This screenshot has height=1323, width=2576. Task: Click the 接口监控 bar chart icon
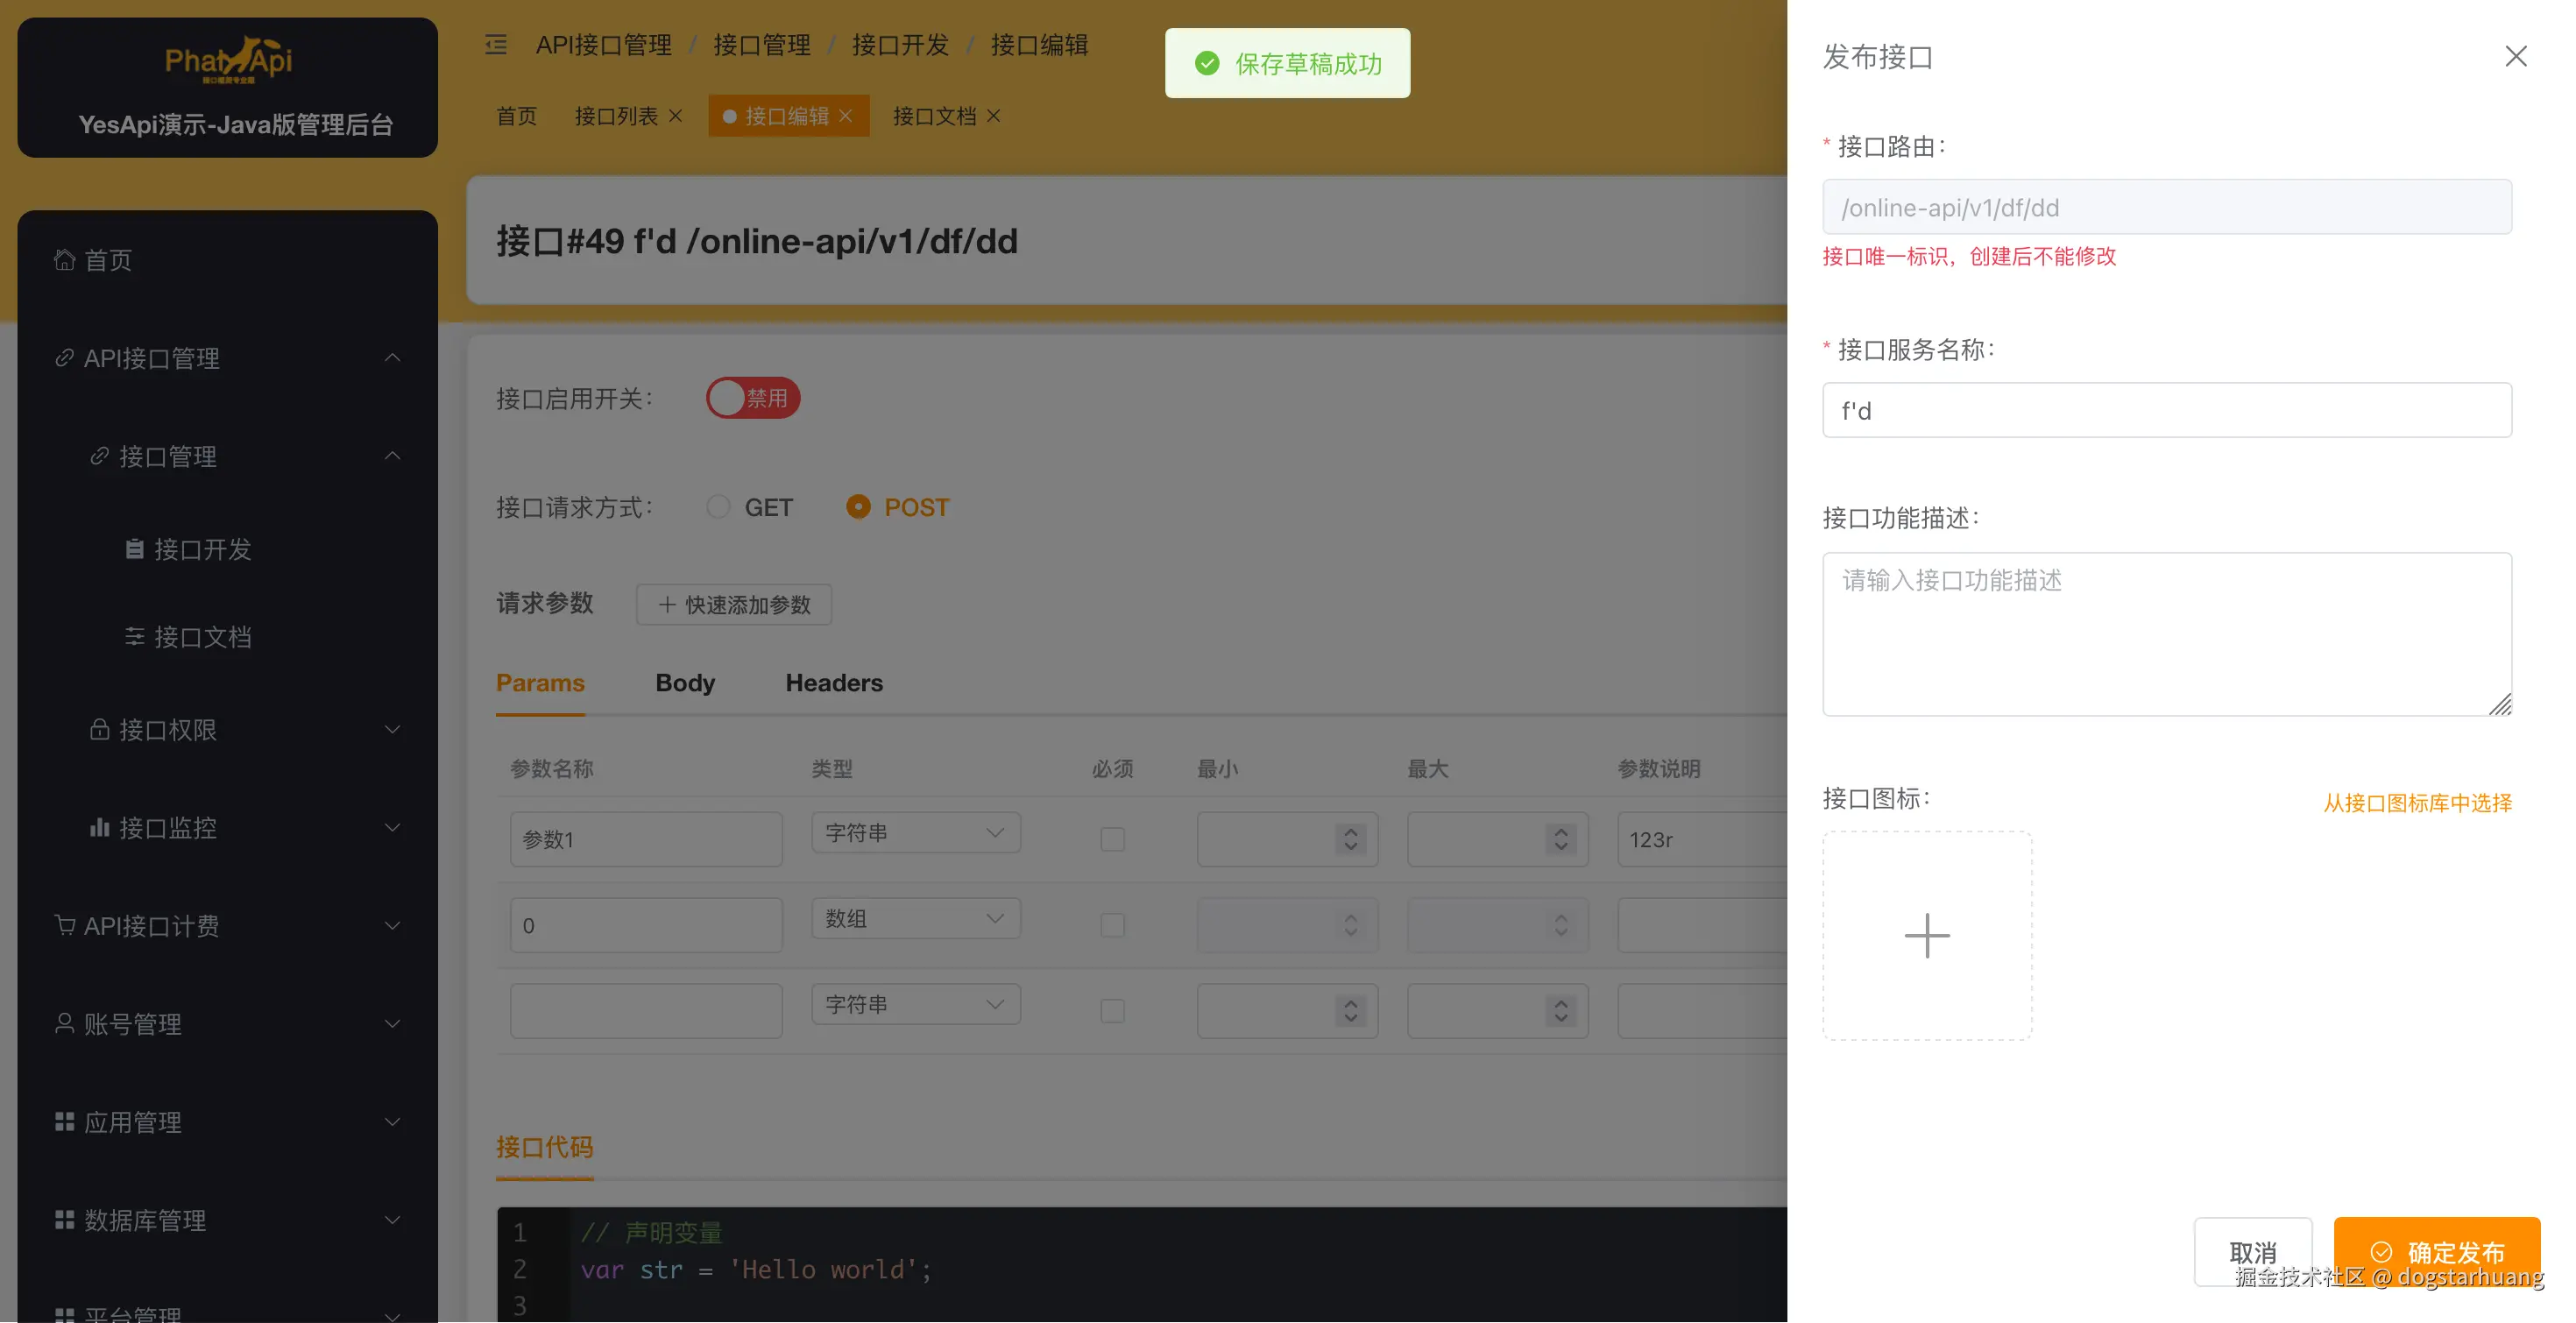point(99,827)
